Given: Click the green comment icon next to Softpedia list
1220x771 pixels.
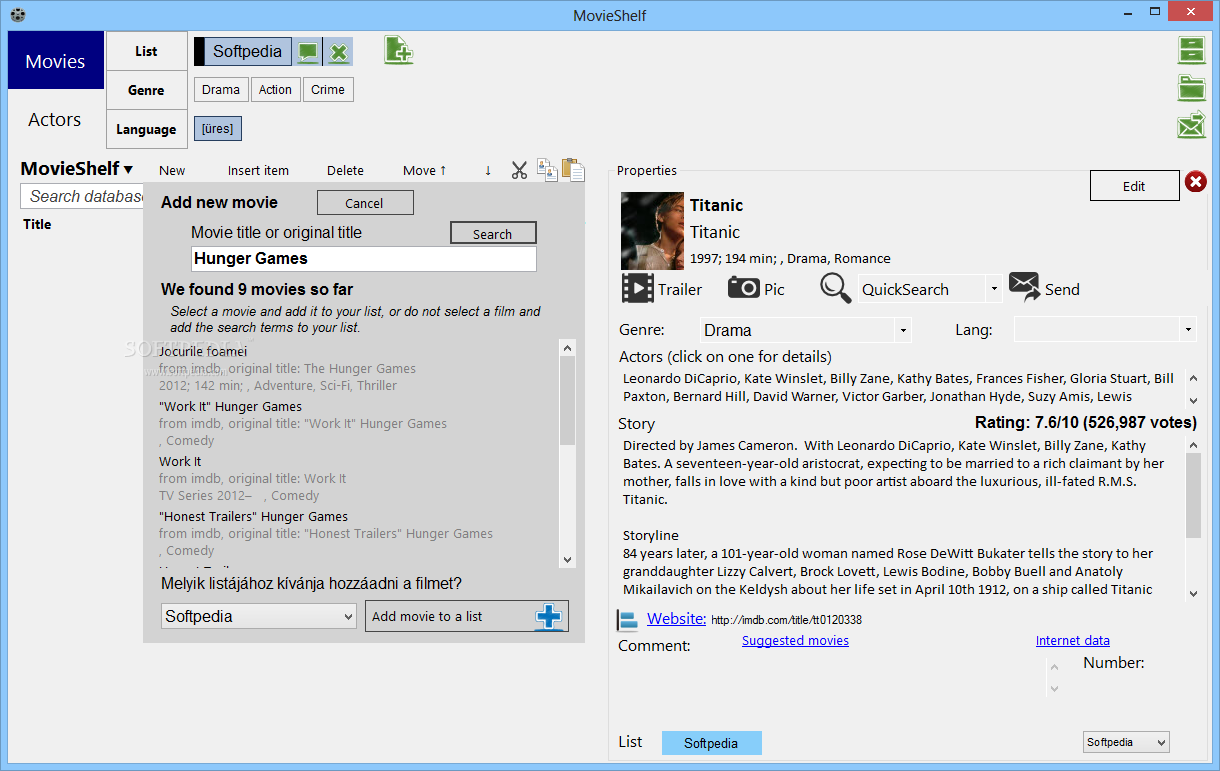Looking at the screenshot, I should (x=308, y=52).
